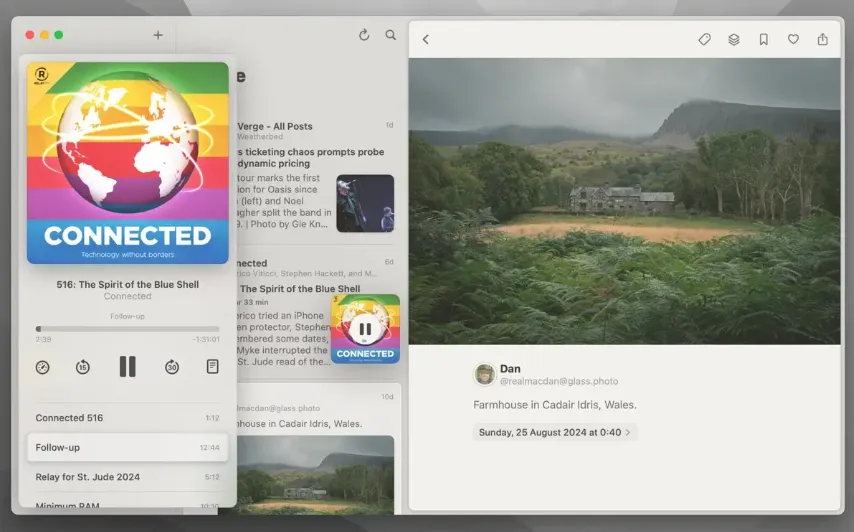
Task: Click the podcast progress slider
Action: tap(127, 329)
